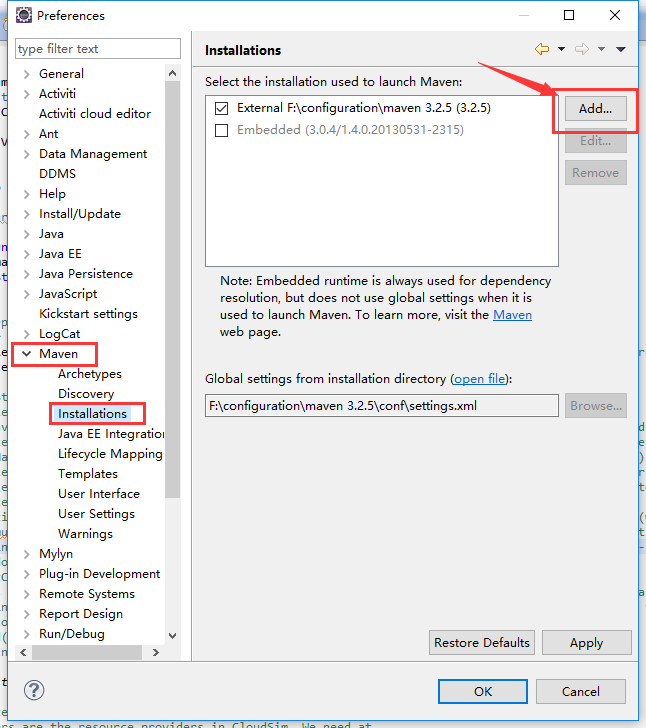Expand the LogCat node

click(x=26, y=334)
